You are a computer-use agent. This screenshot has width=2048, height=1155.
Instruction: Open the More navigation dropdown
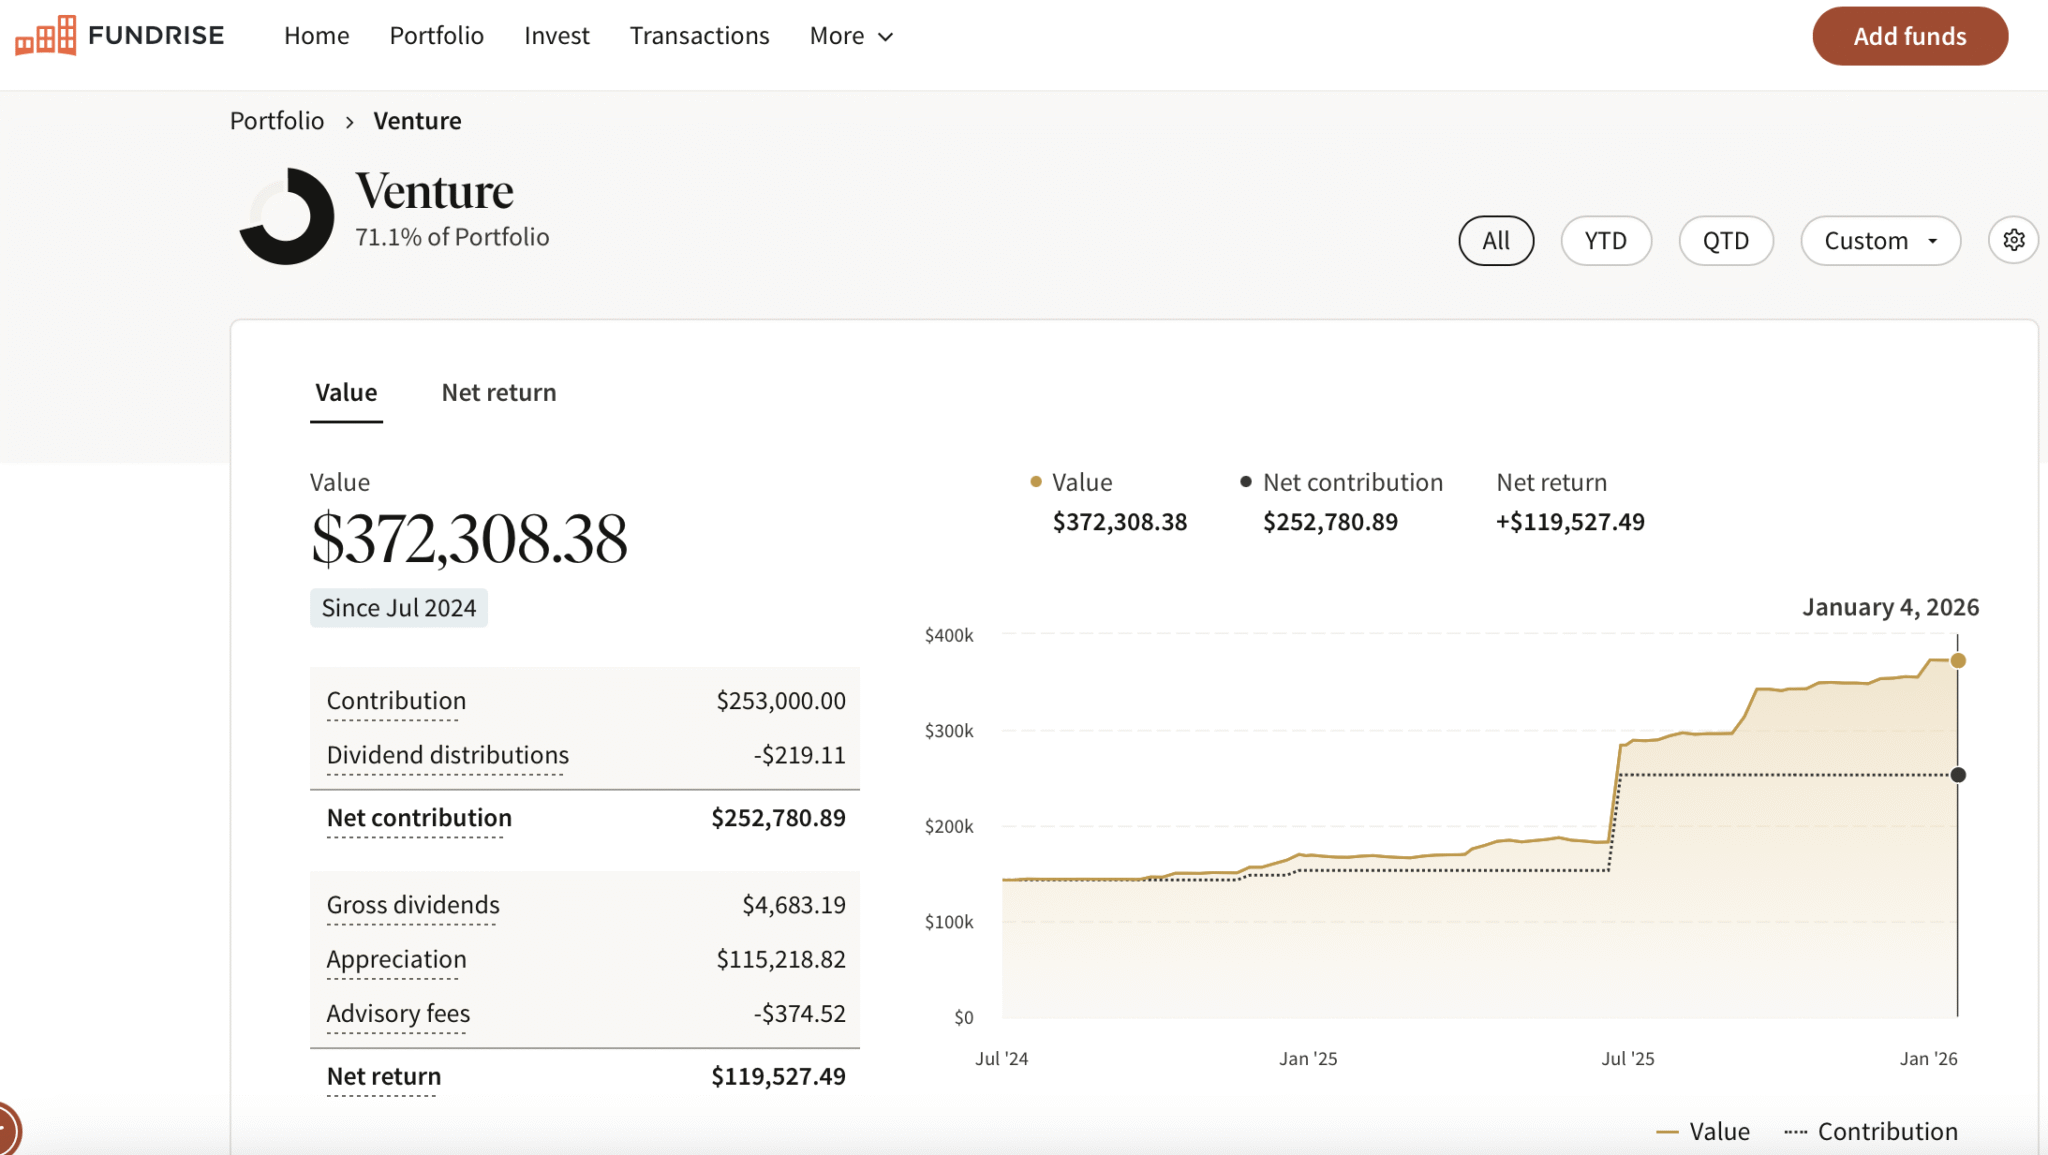tap(850, 35)
